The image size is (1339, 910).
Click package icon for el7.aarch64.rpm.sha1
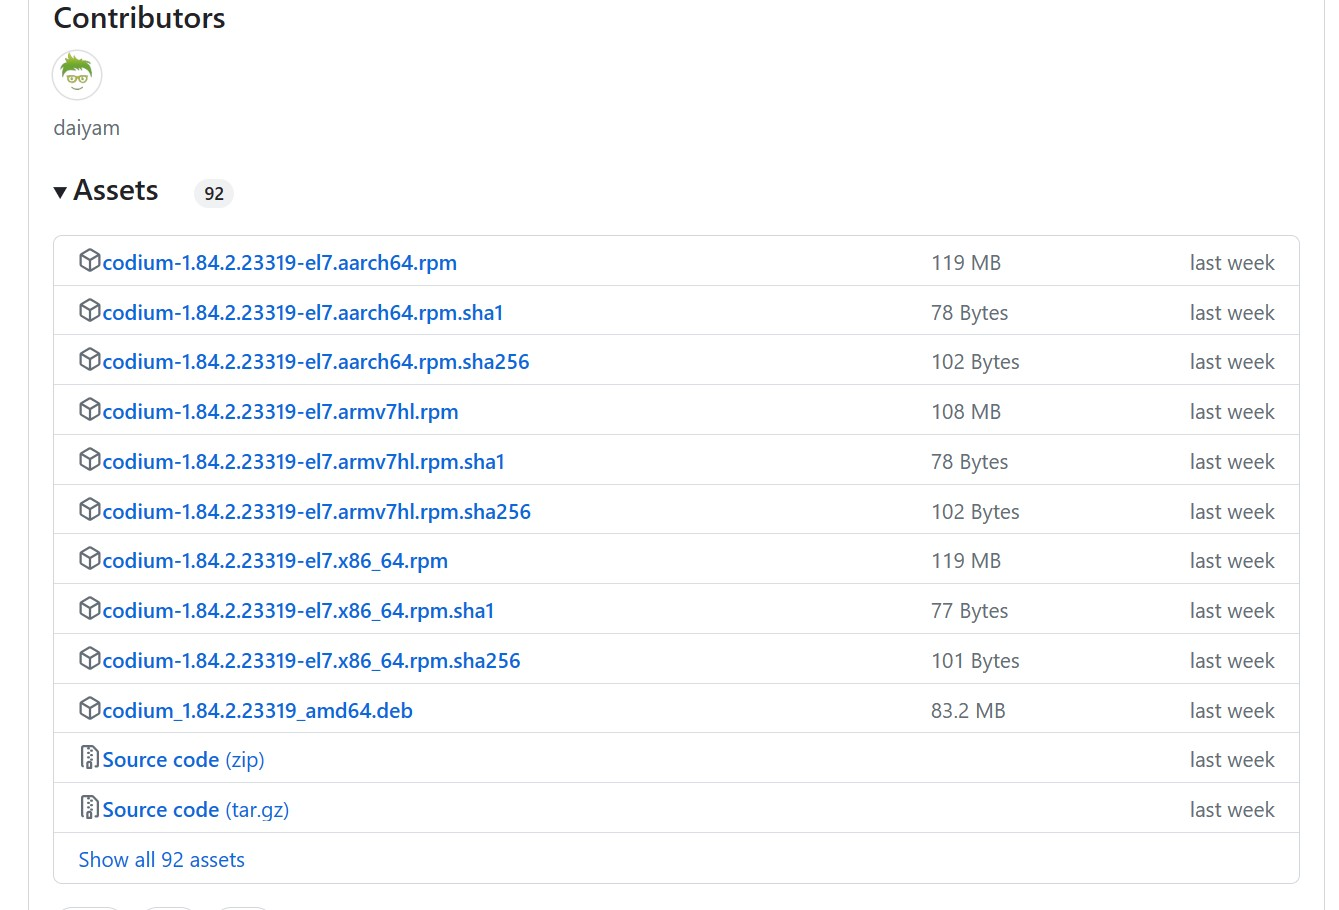(x=89, y=311)
